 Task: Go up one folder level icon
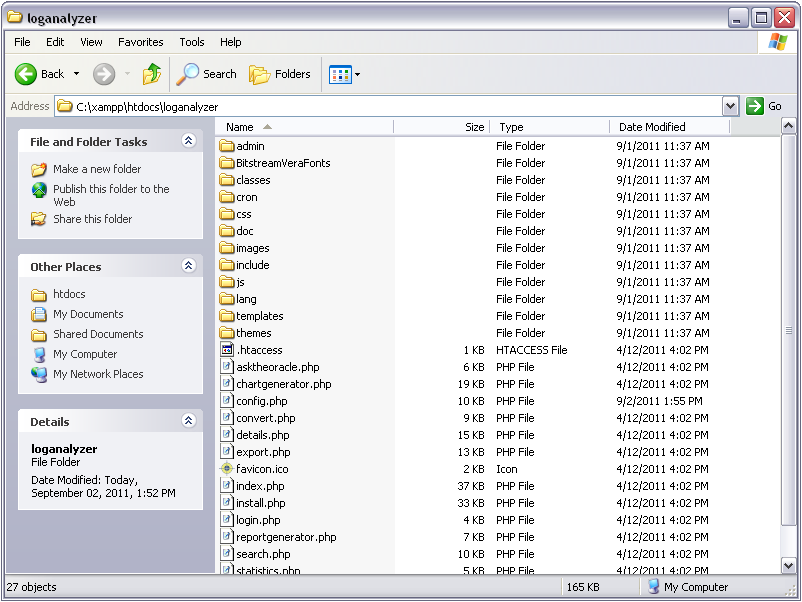151,74
